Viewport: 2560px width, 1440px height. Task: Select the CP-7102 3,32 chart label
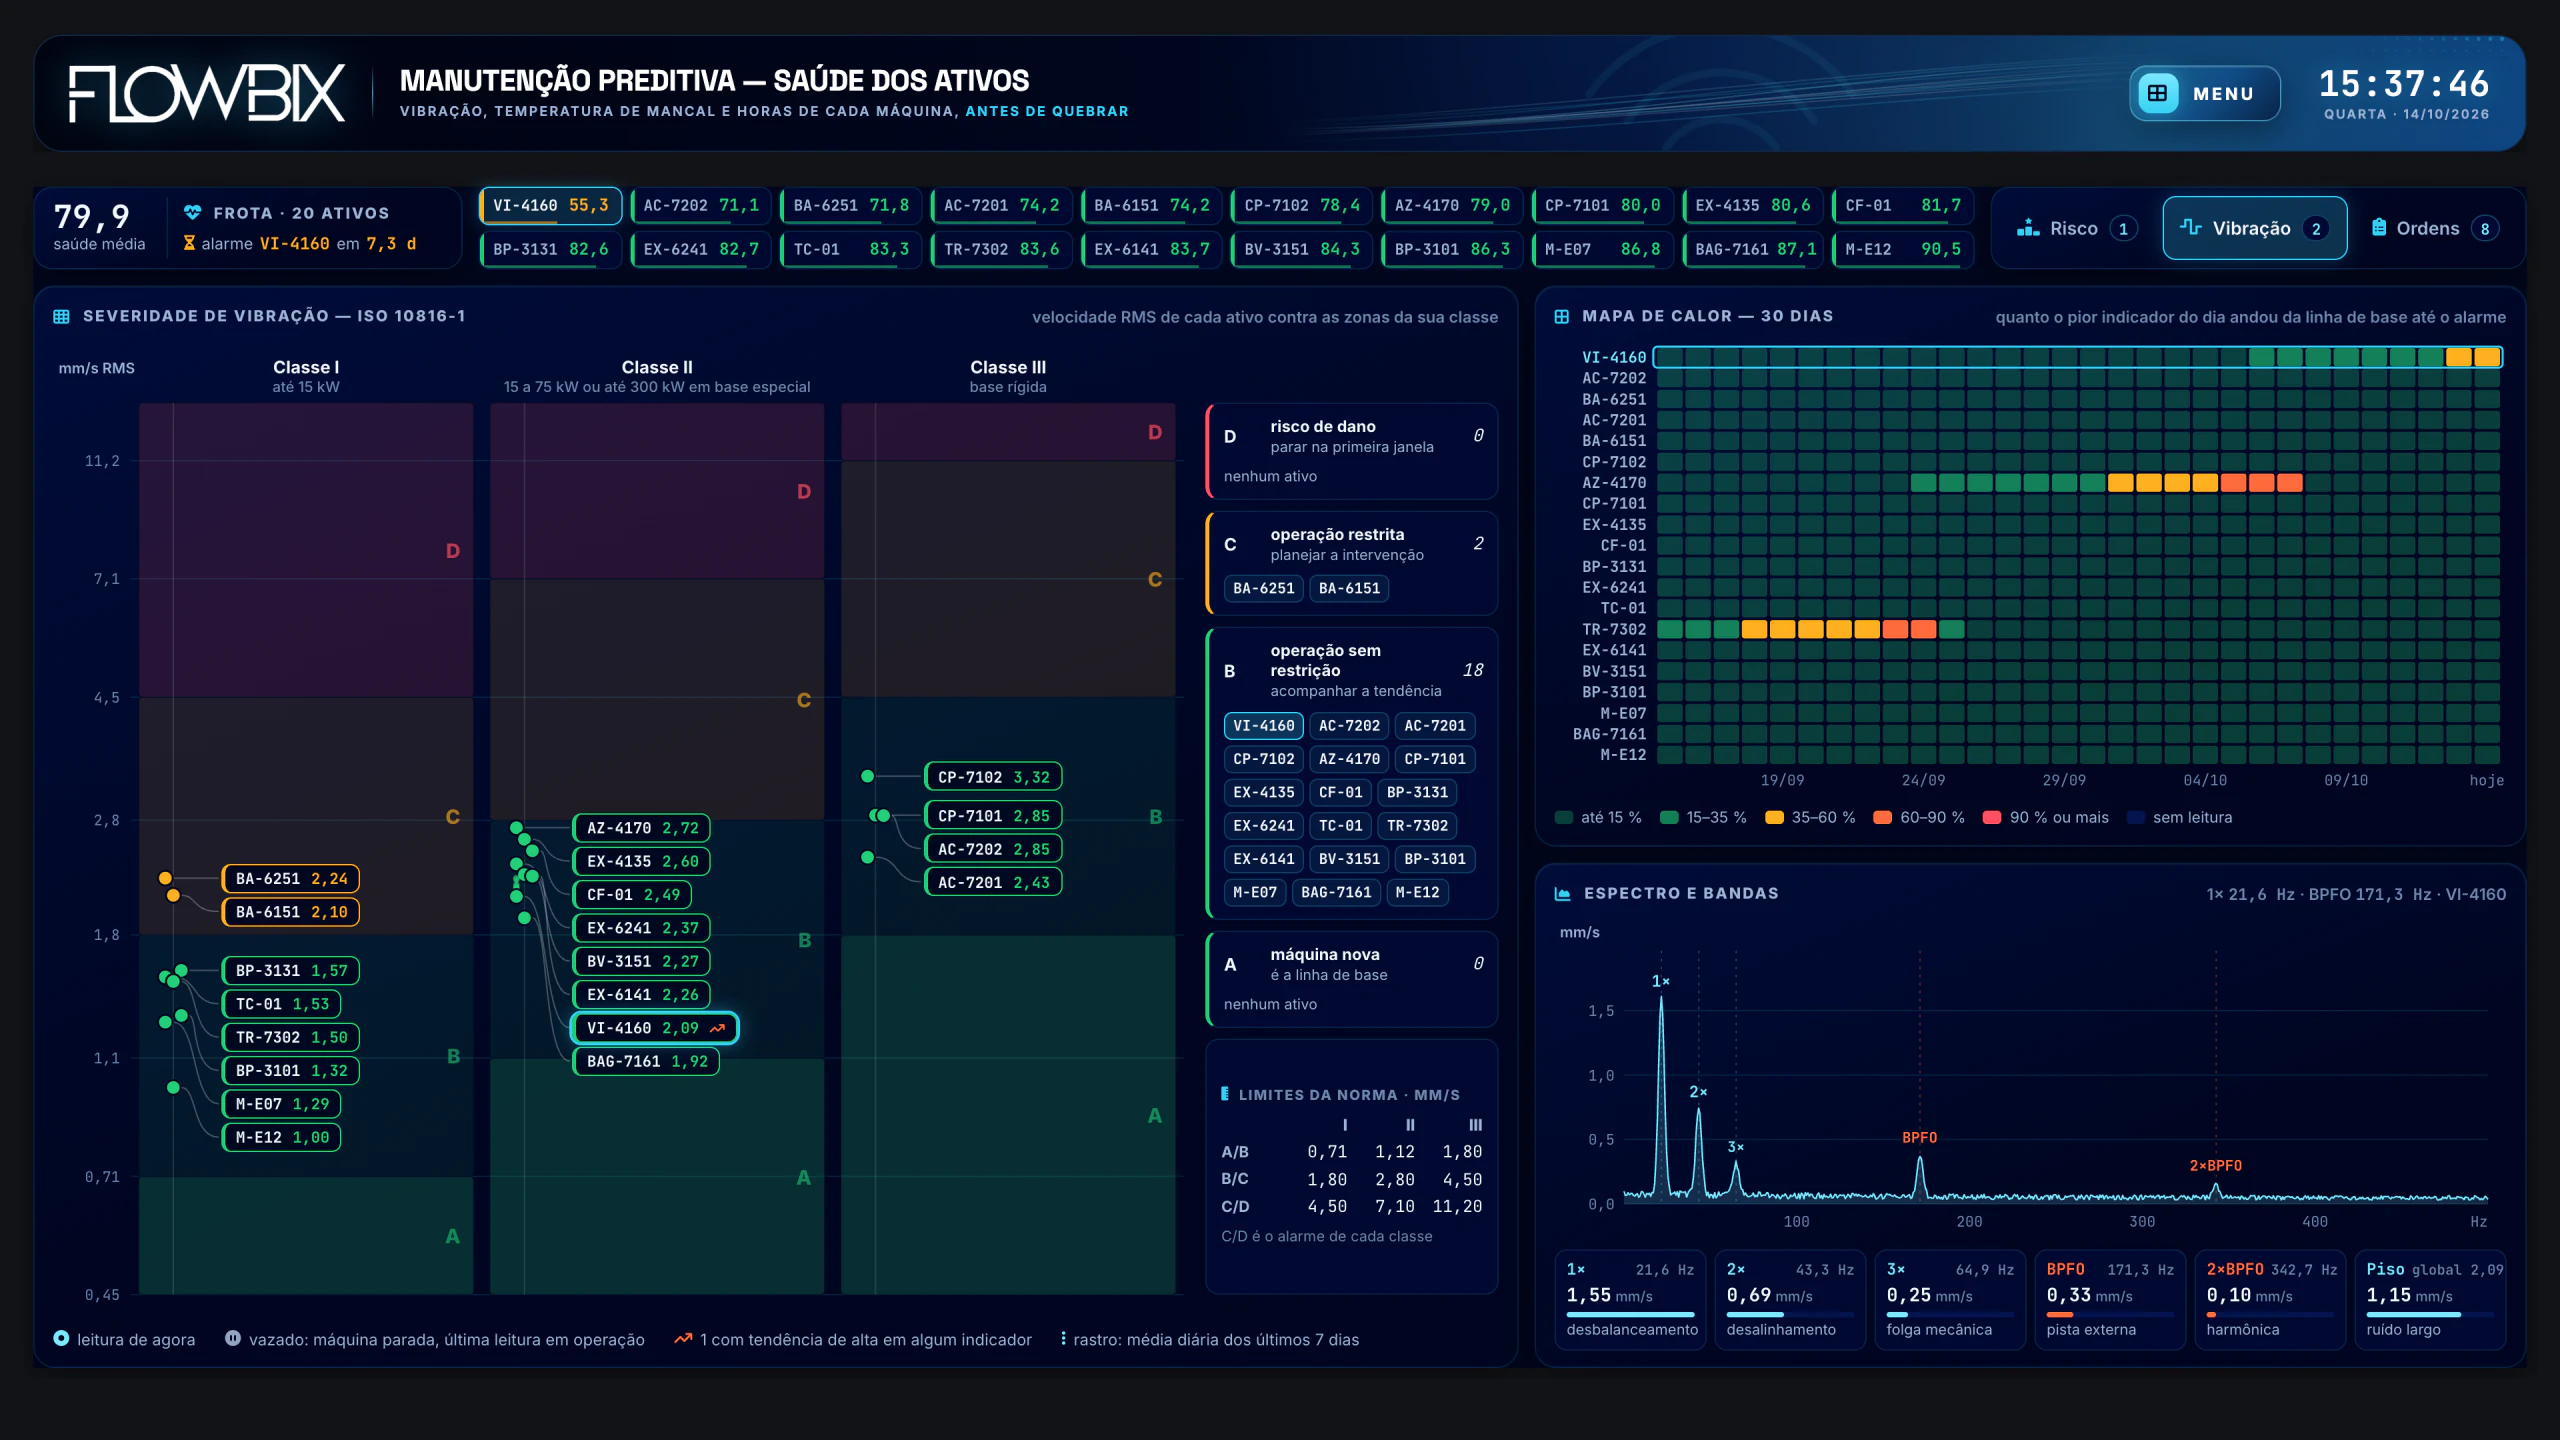(x=994, y=777)
